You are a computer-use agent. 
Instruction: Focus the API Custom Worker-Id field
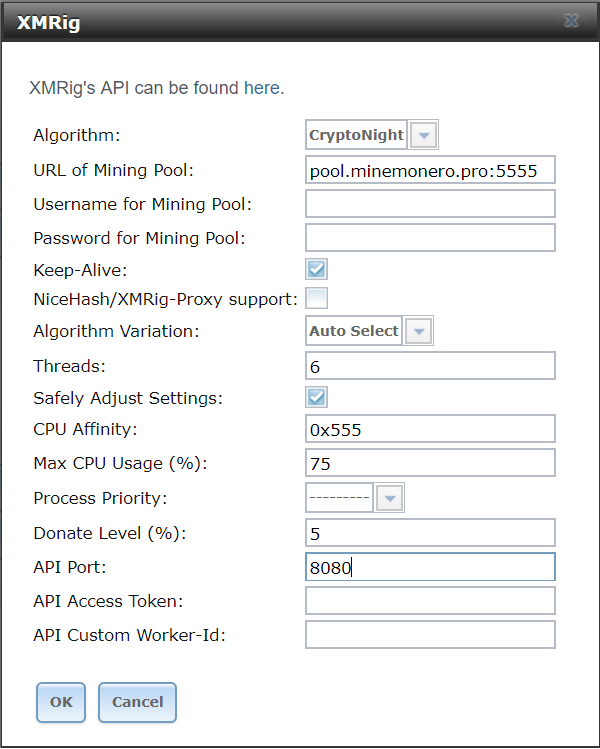point(430,635)
